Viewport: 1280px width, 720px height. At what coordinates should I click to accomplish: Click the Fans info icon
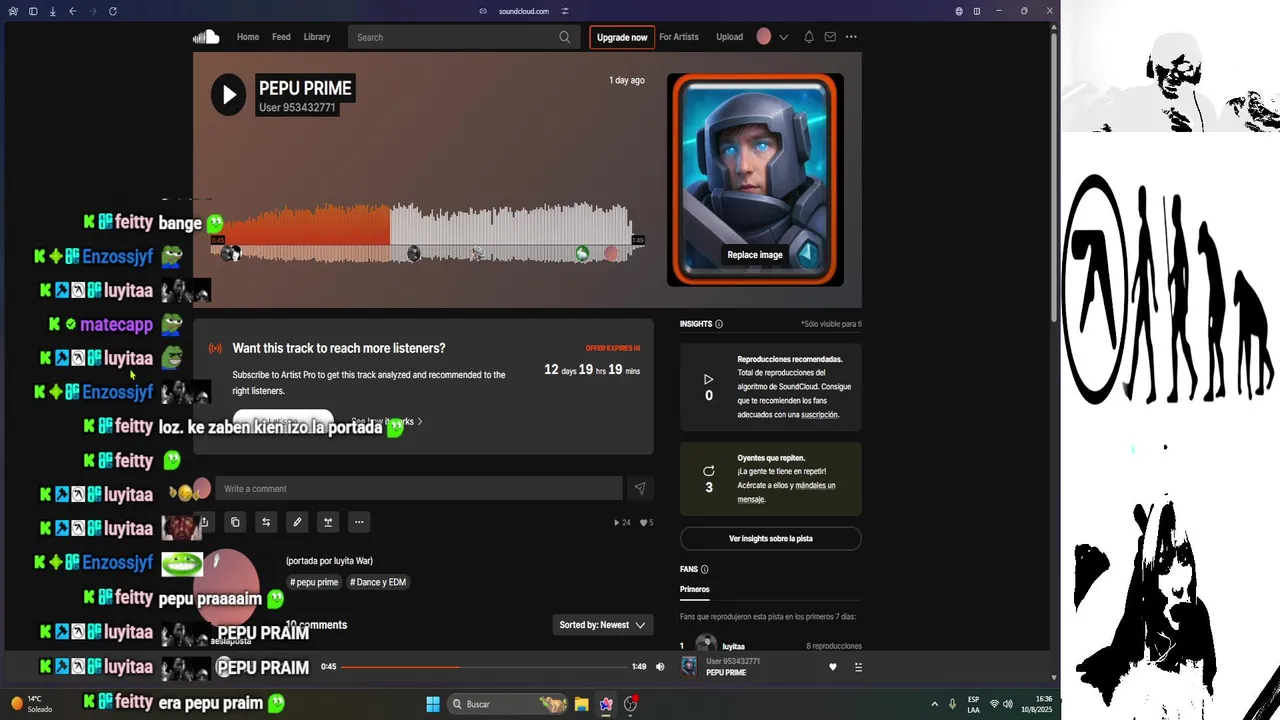(x=705, y=569)
